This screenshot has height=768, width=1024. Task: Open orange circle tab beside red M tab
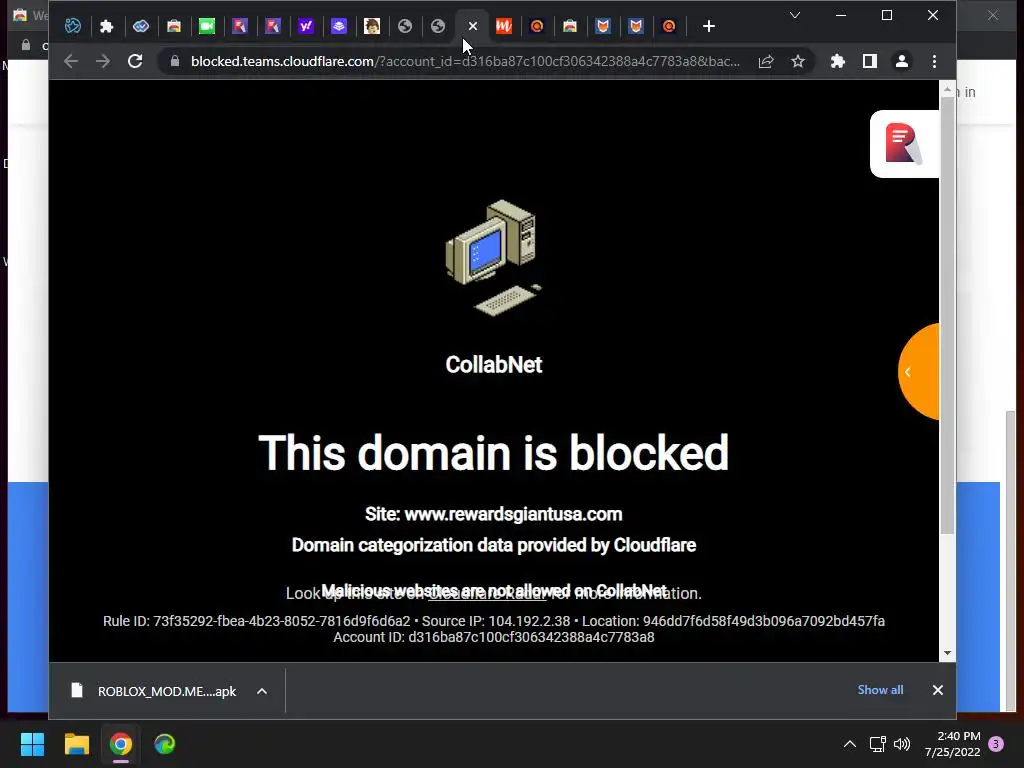pyautogui.click(x=537, y=26)
